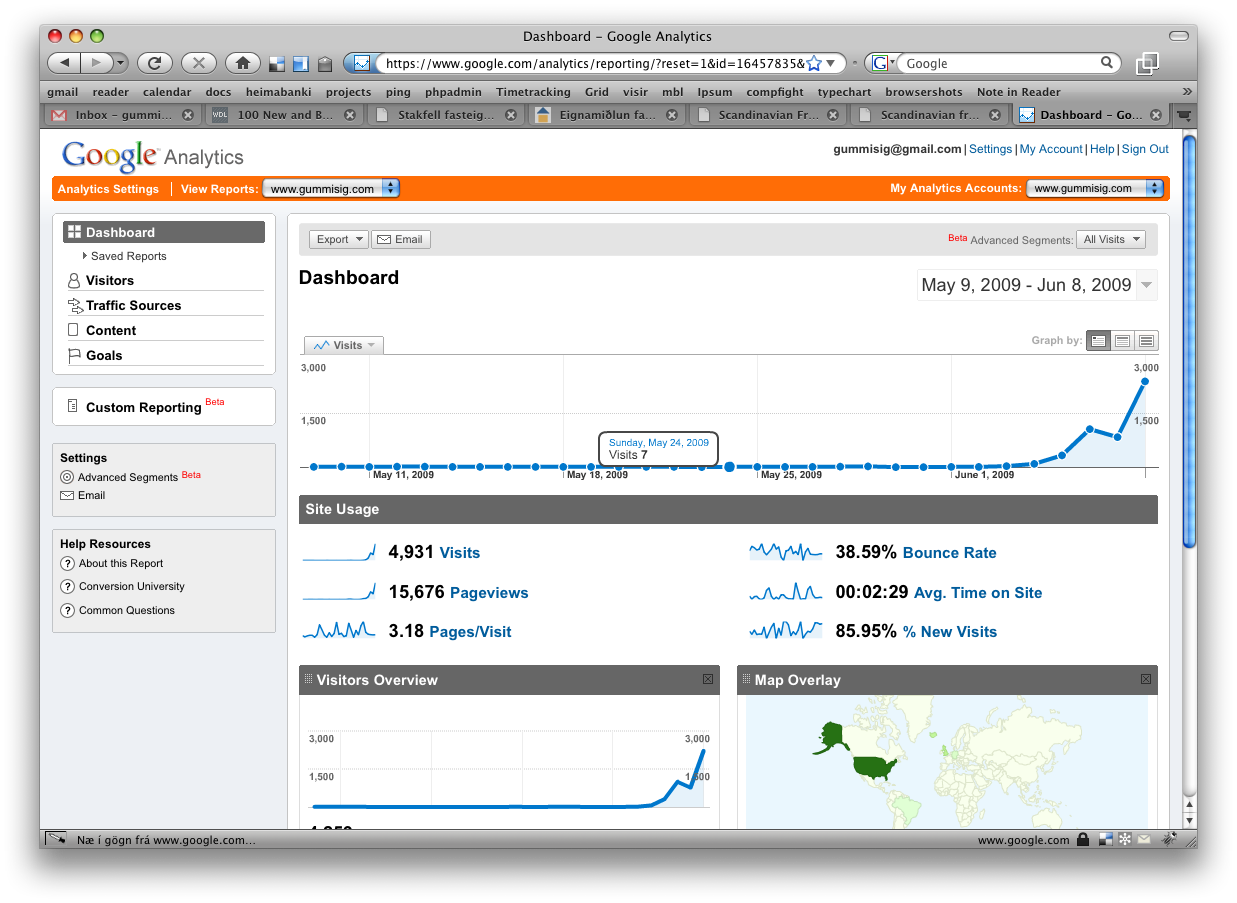
Task: Click the snowflake icon in status bar
Action: 1124,840
